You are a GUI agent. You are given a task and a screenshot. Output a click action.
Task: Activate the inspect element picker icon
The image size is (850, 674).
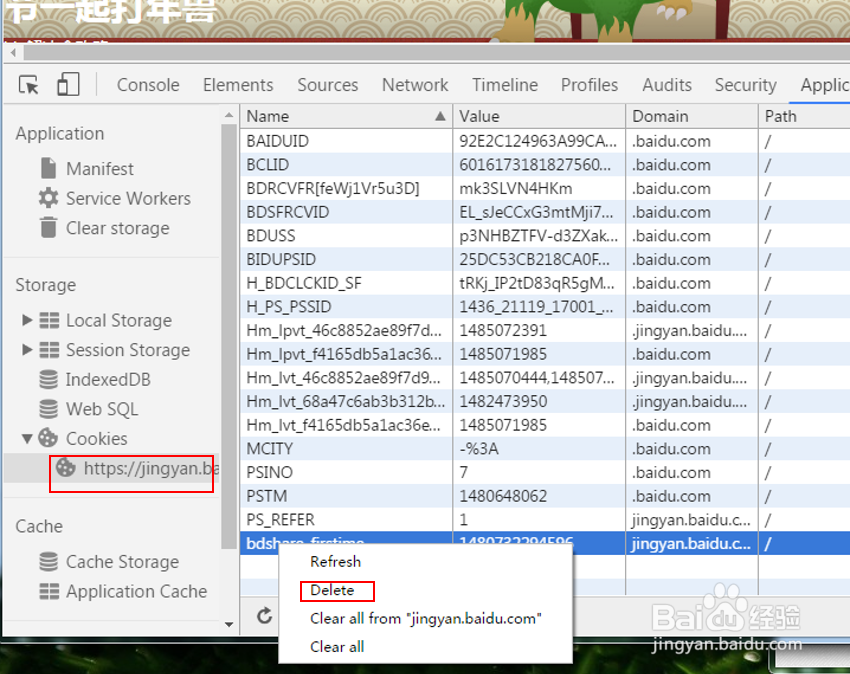point(29,85)
